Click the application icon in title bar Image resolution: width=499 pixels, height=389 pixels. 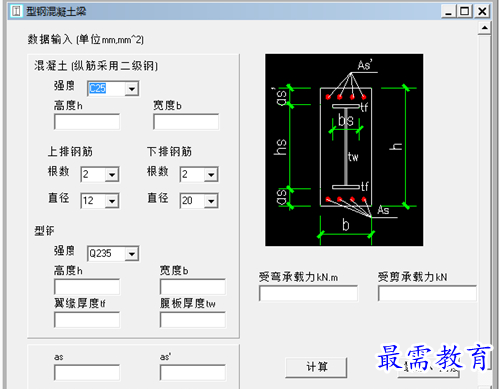pyautogui.click(x=16, y=11)
